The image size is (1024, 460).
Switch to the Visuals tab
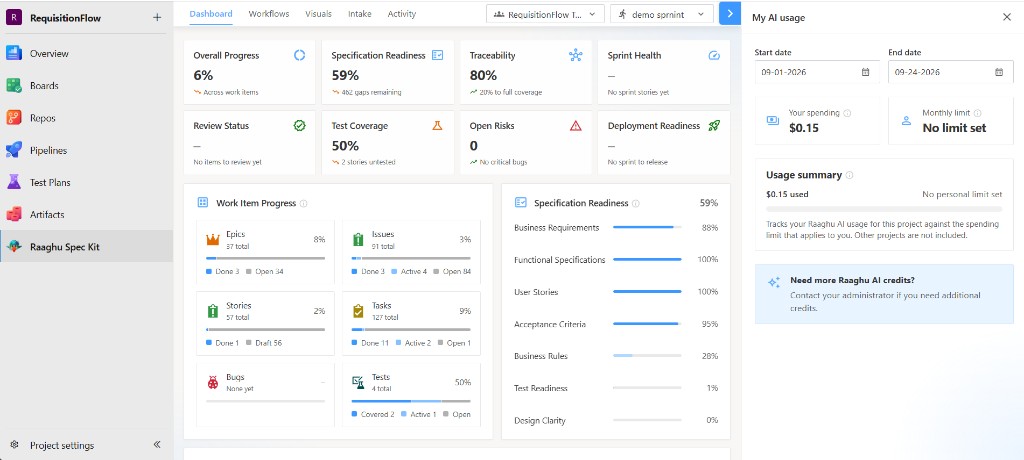click(x=318, y=14)
